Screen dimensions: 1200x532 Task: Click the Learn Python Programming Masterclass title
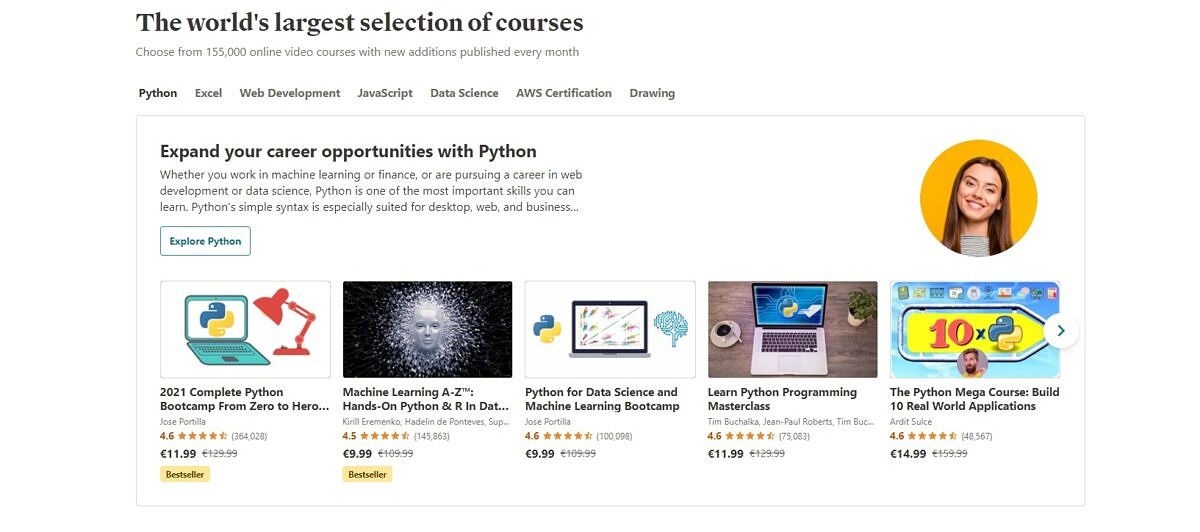click(x=782, y=399)
